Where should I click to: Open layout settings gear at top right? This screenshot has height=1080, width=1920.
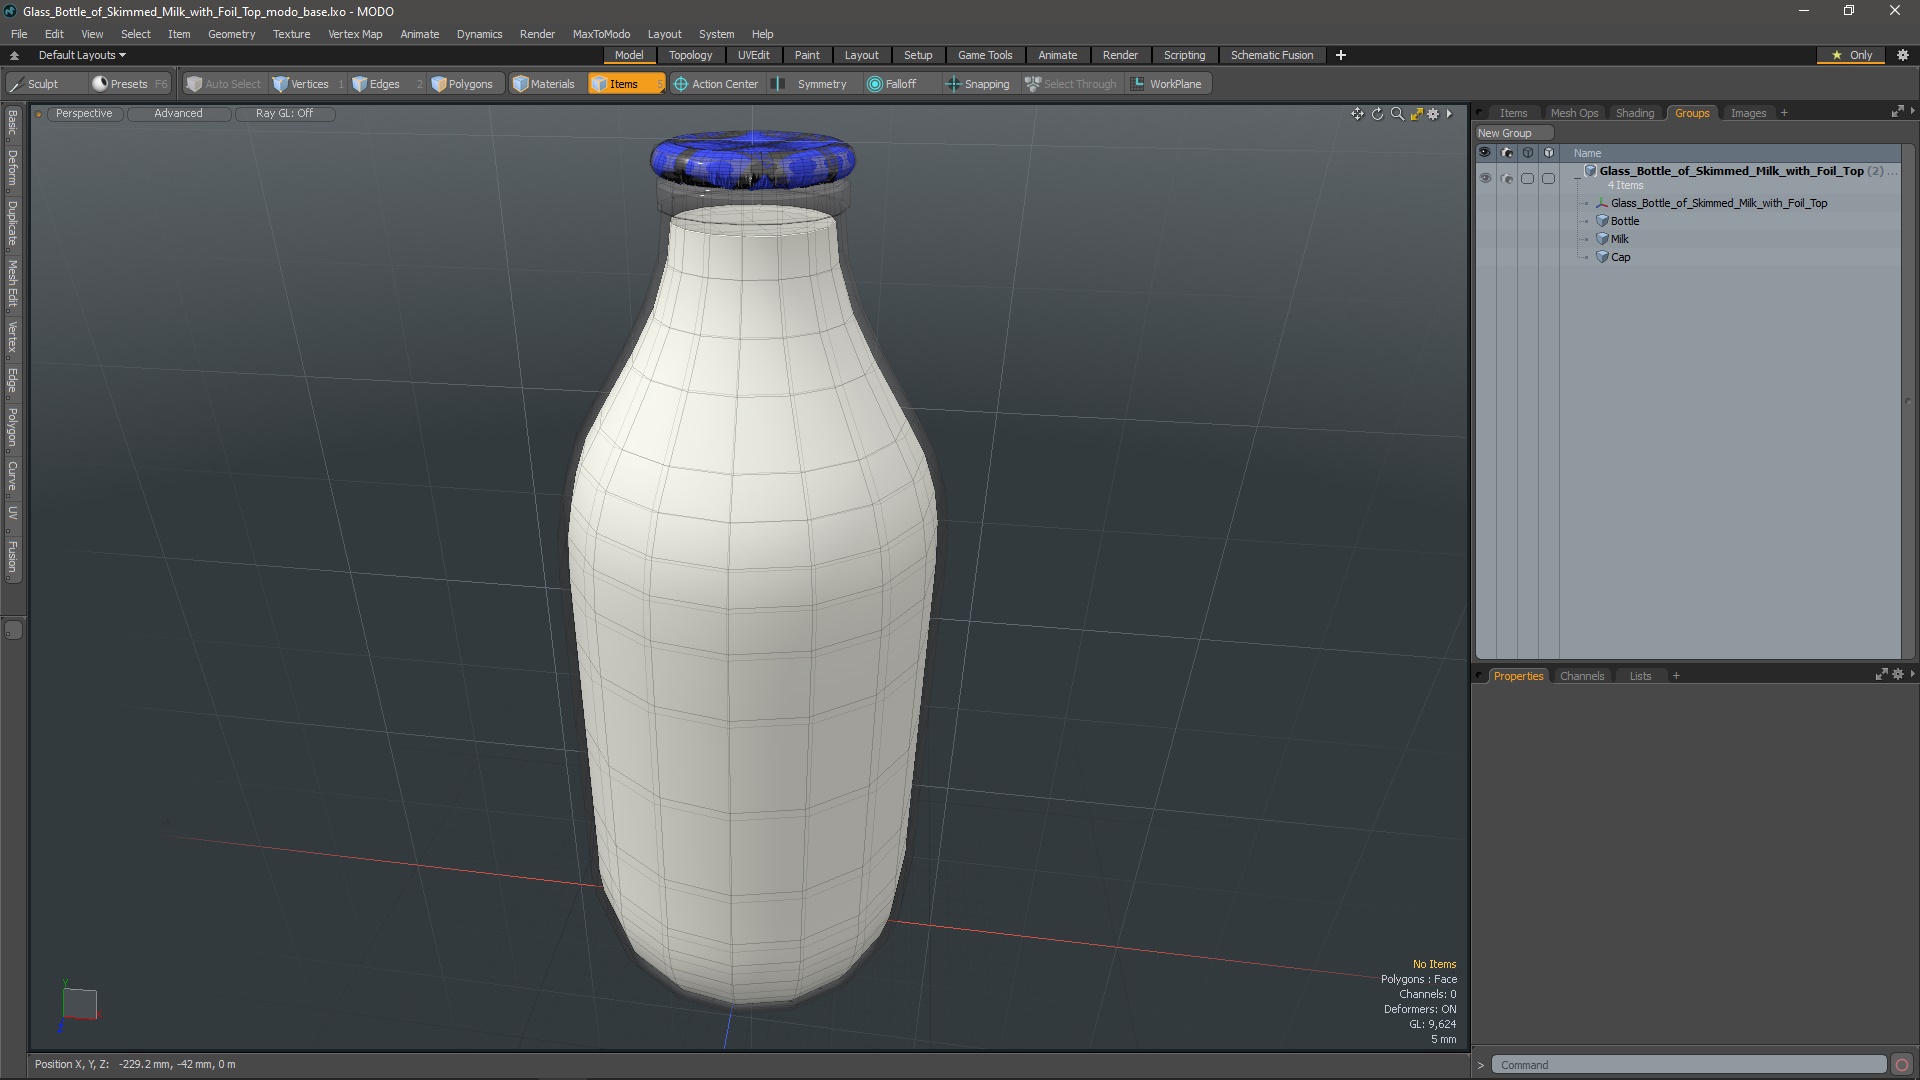click(1903, 55)
